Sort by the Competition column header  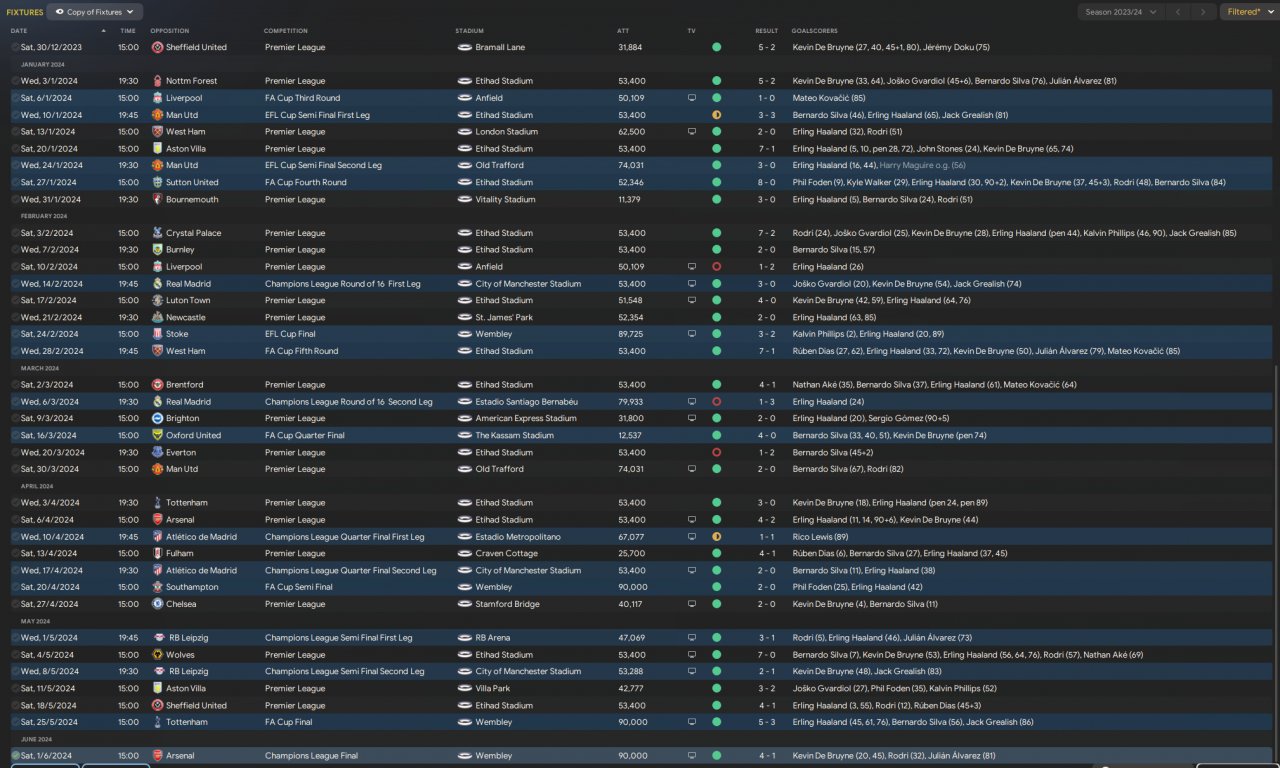(x=286, y=31)
